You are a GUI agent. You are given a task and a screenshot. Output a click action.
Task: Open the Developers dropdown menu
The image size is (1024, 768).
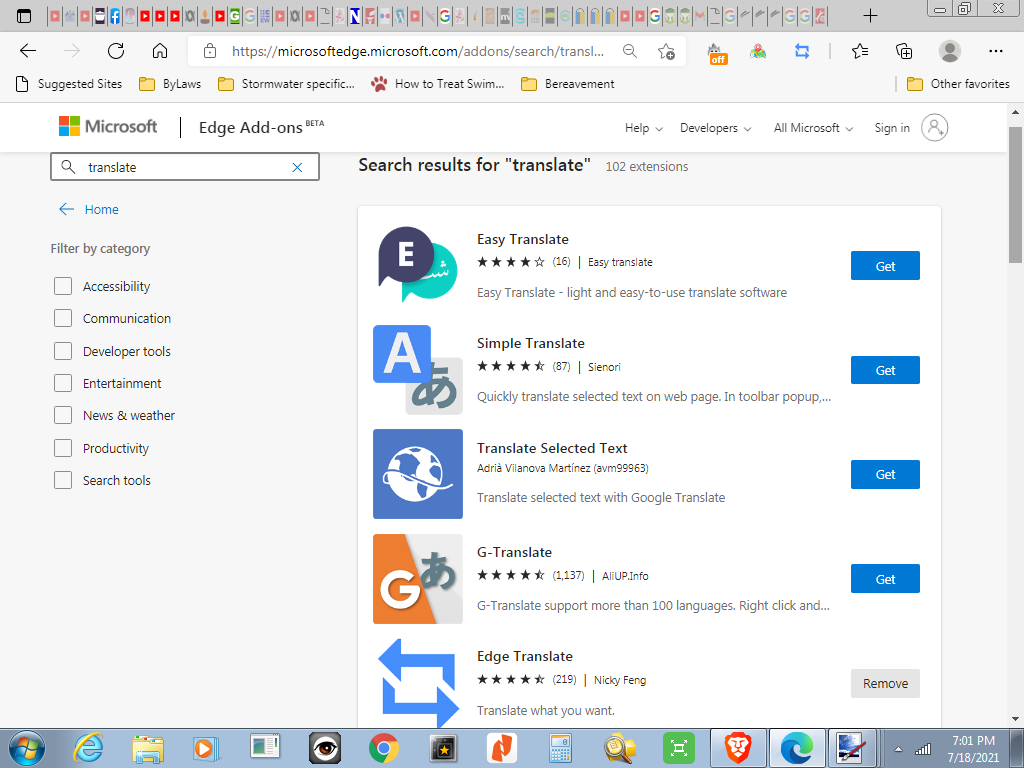[x=715, y=128]
